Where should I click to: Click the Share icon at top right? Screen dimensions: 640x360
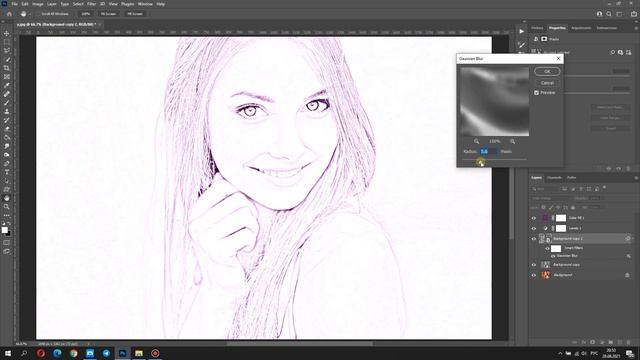[633, 14]
